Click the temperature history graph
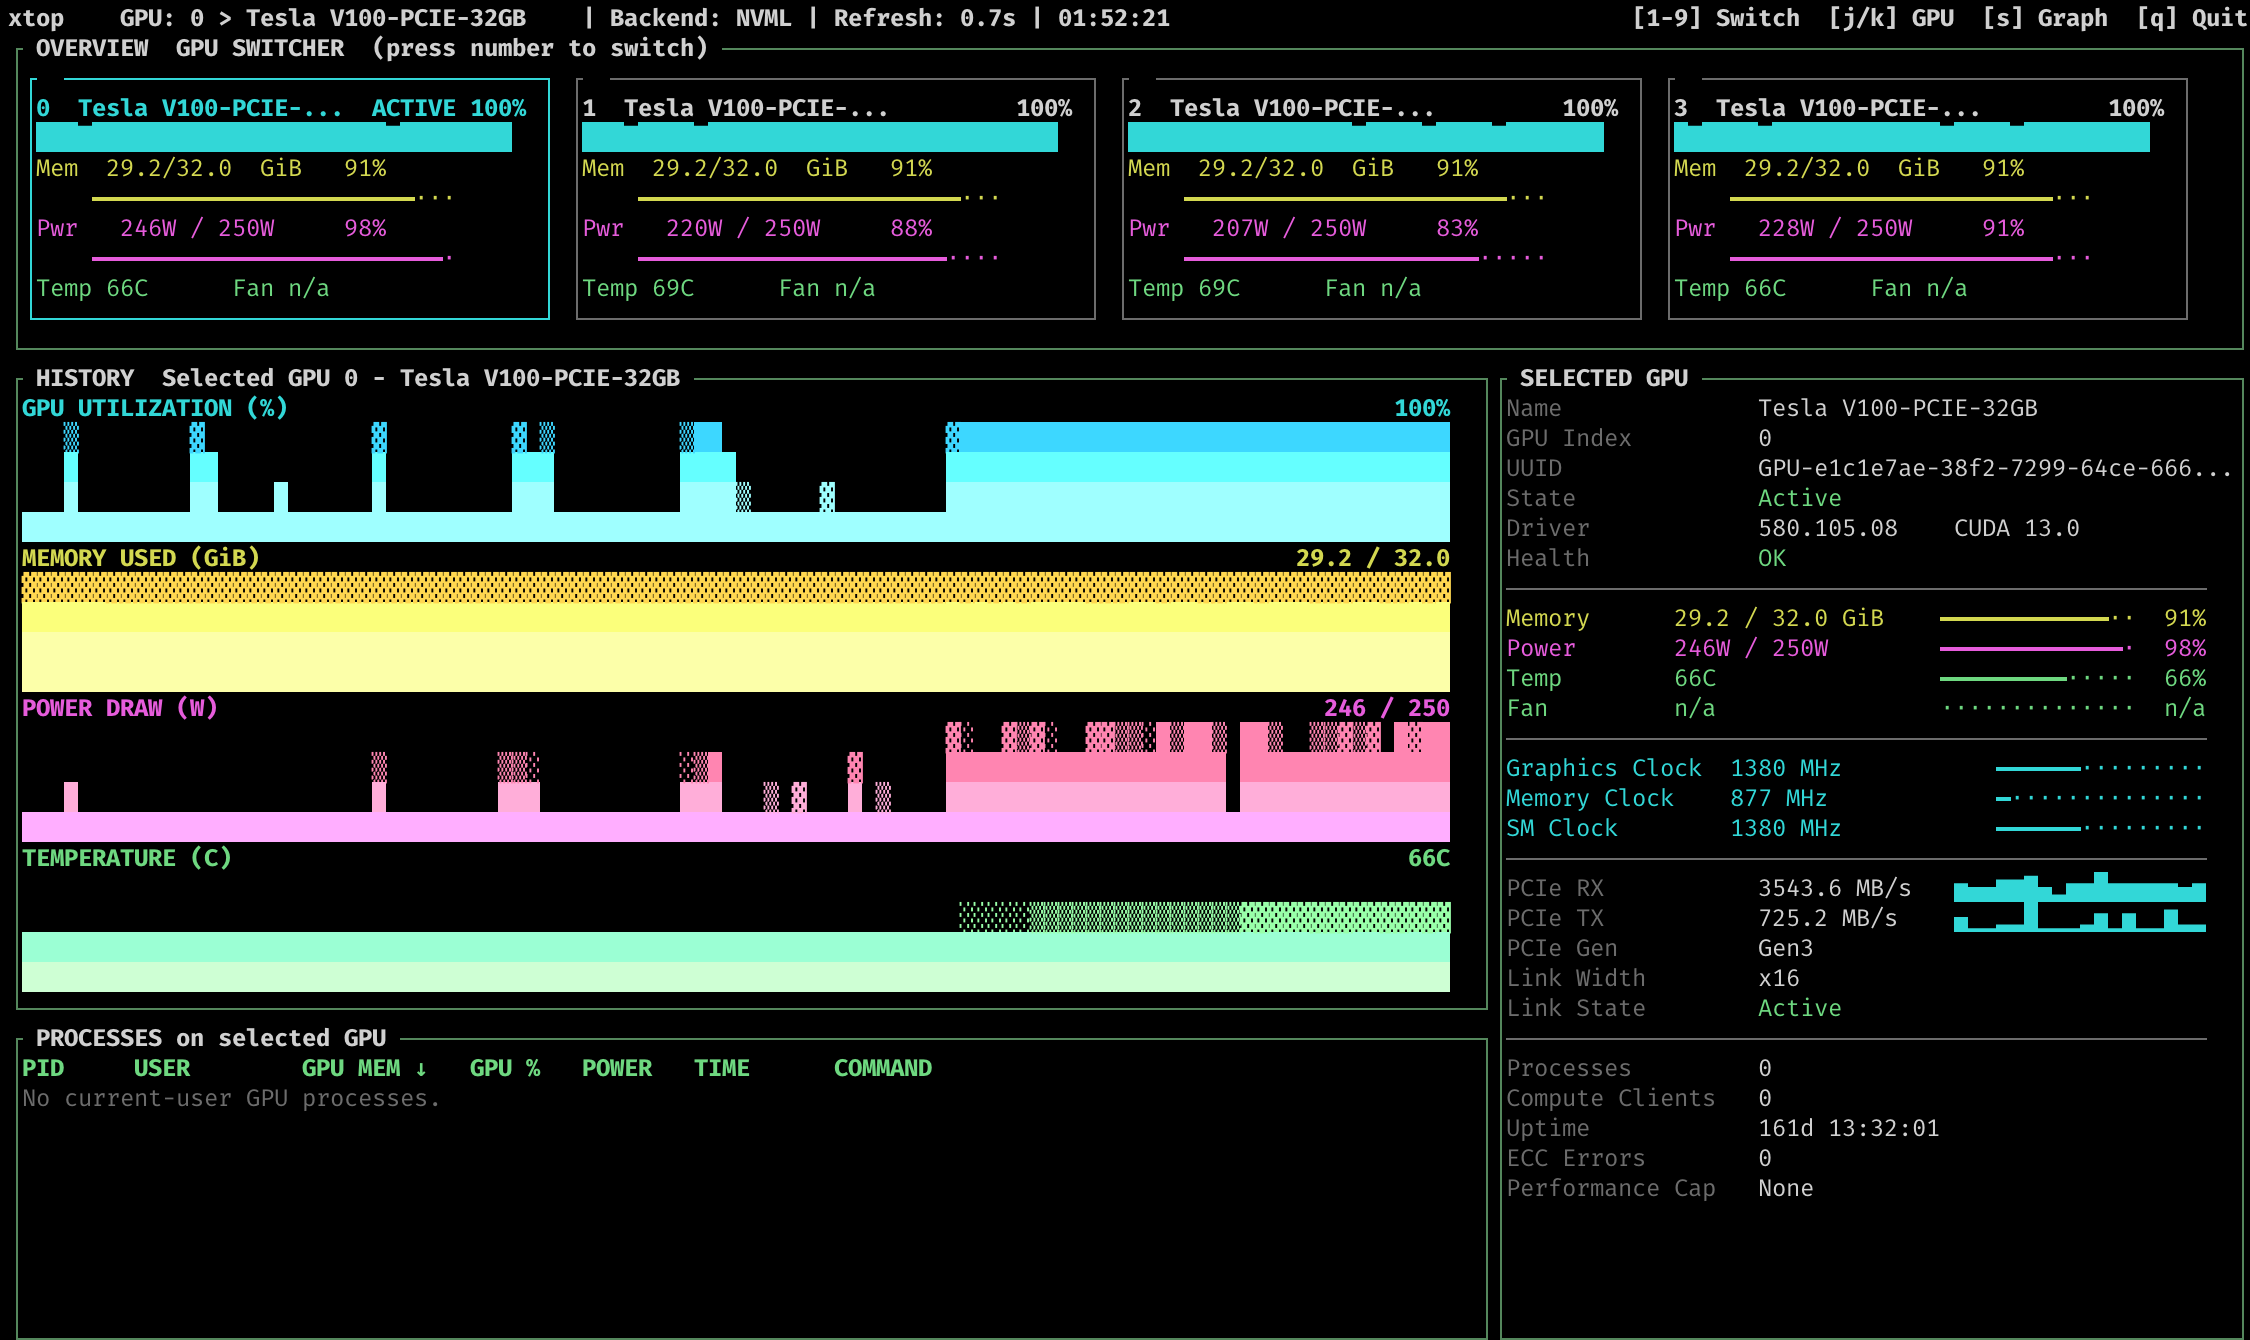This screenshot has width=2250, height=1340. click(x=736, y=932)
